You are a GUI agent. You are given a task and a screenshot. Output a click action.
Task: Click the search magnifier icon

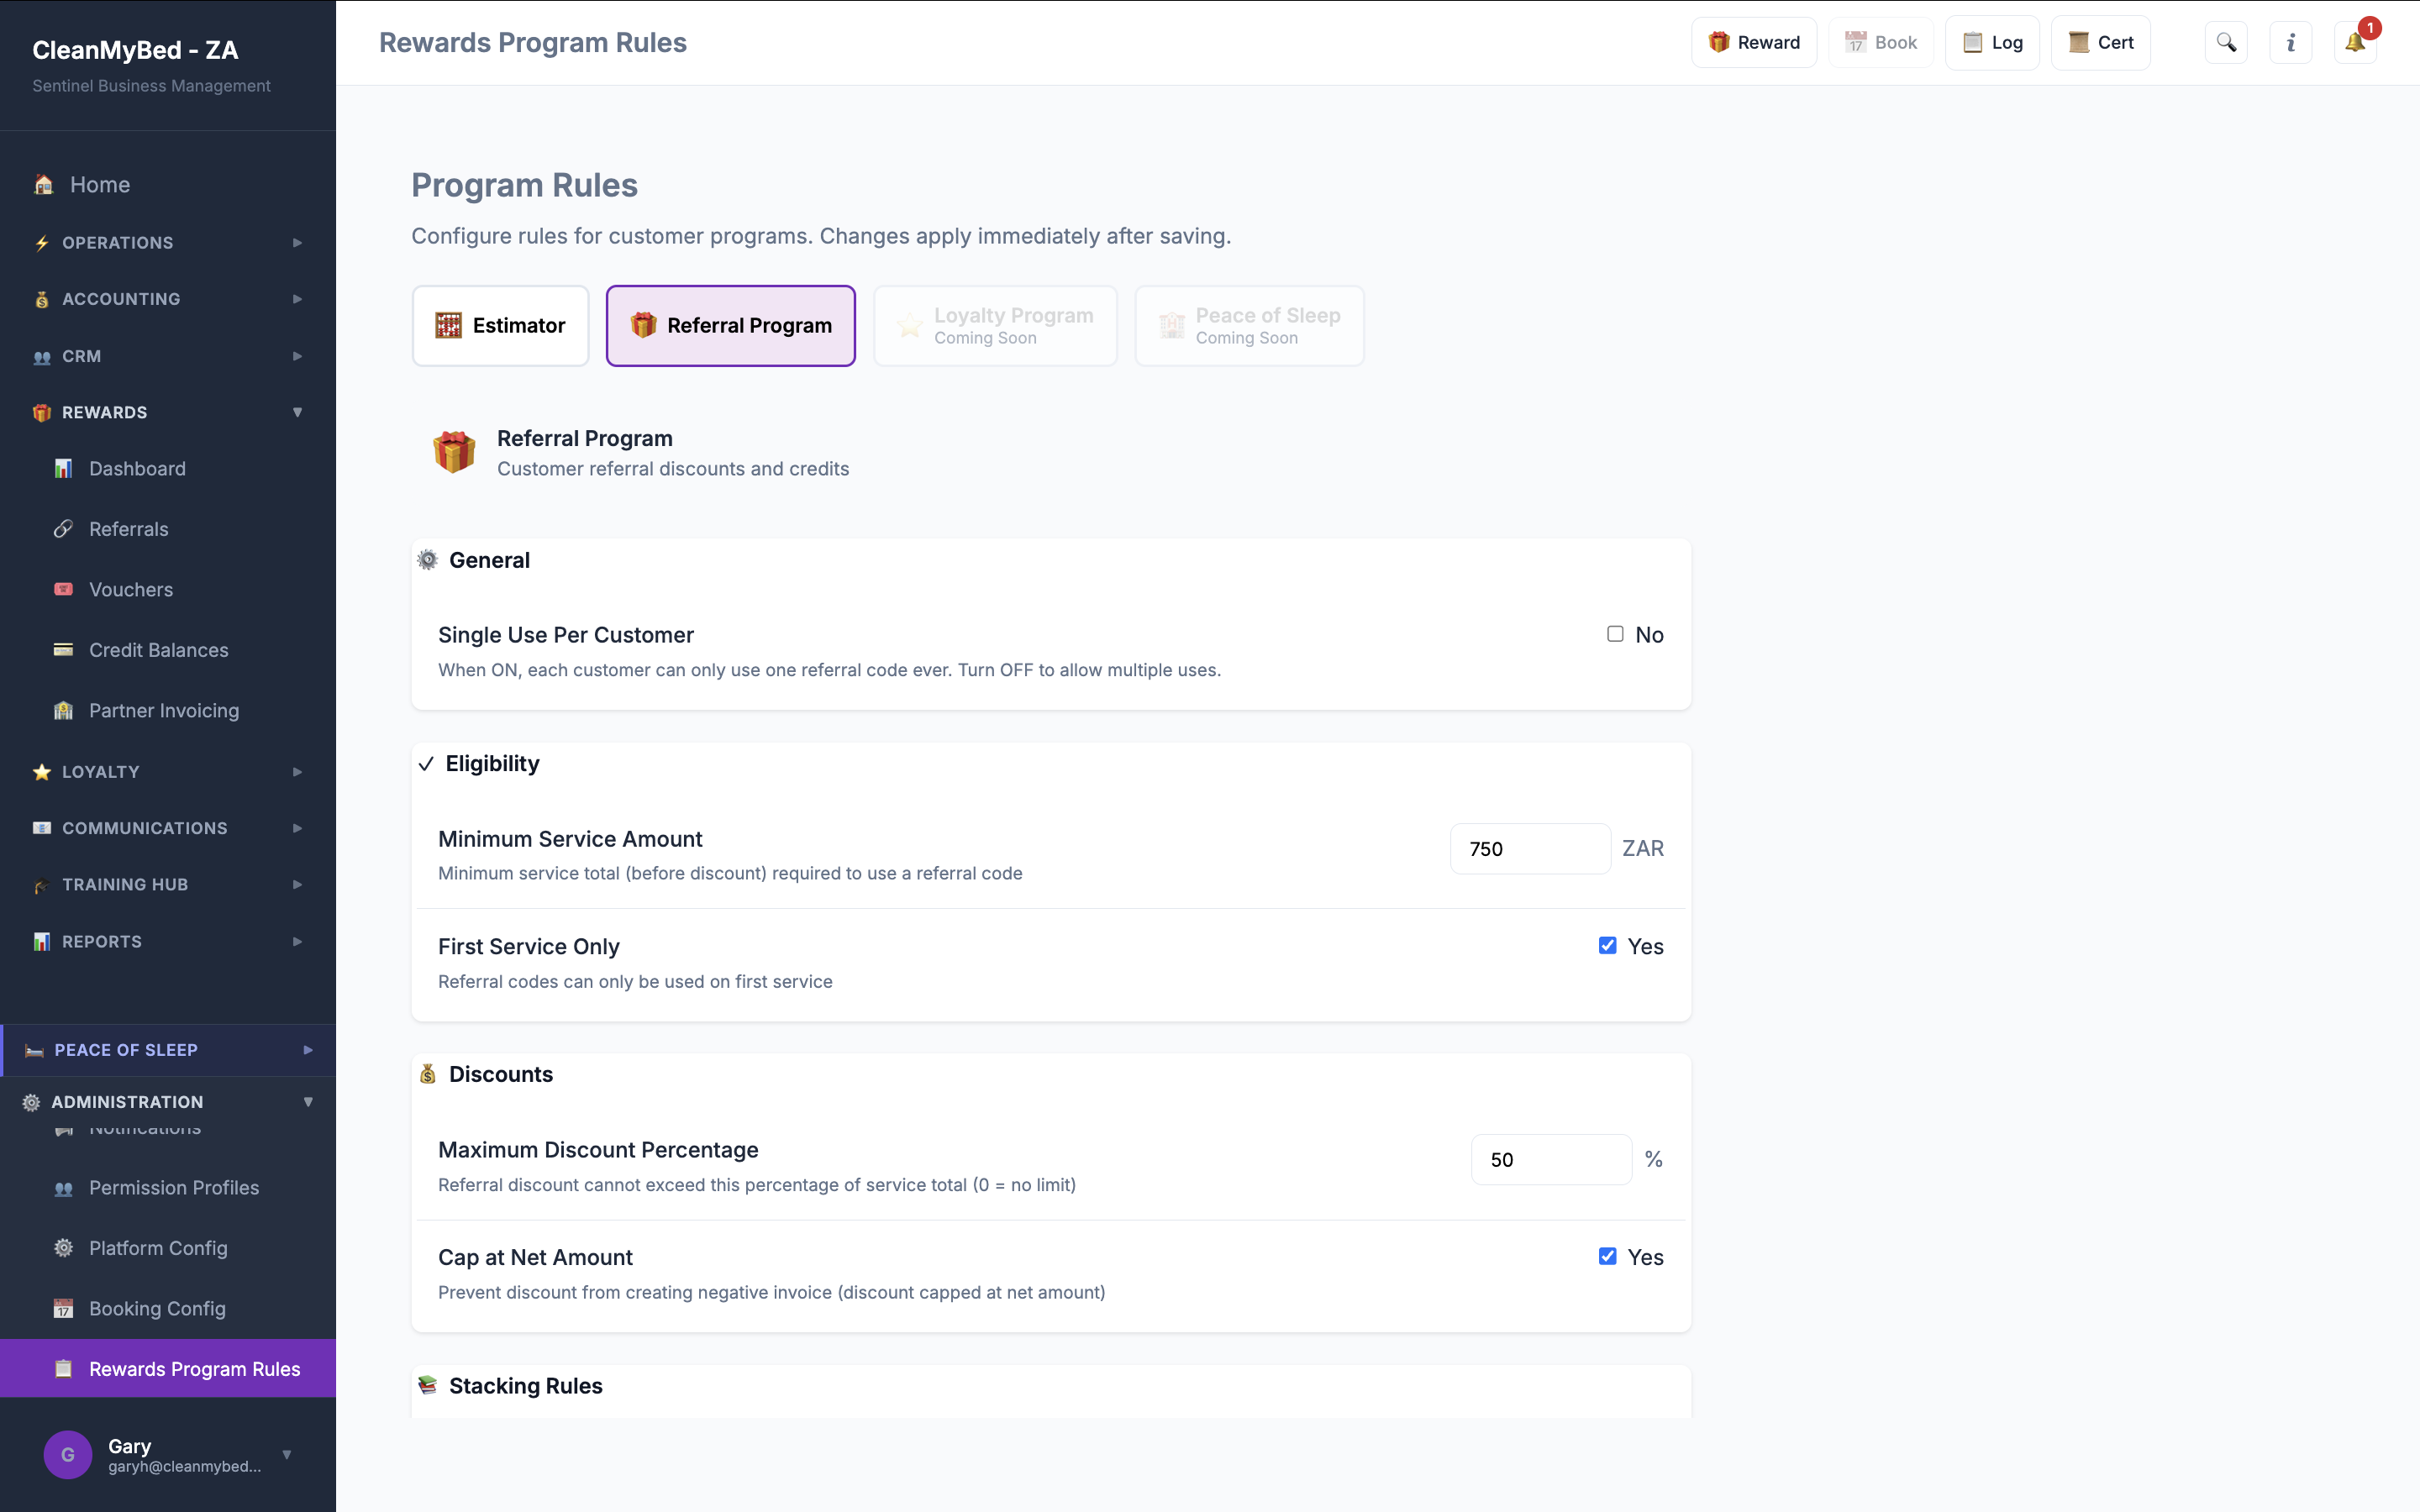(x=2227, y=42)
